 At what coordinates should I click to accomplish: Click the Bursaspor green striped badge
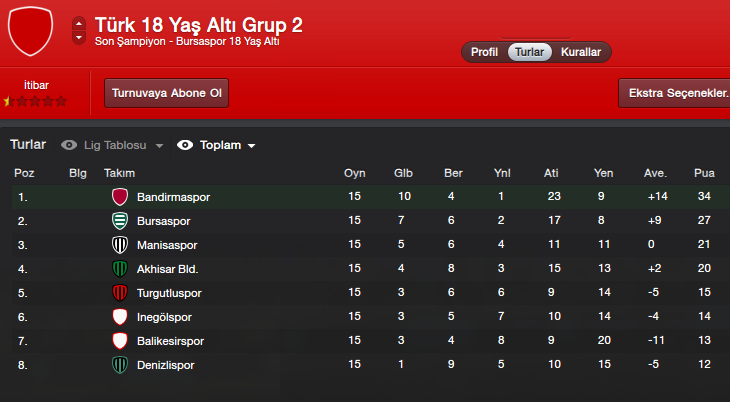[120, 221]
